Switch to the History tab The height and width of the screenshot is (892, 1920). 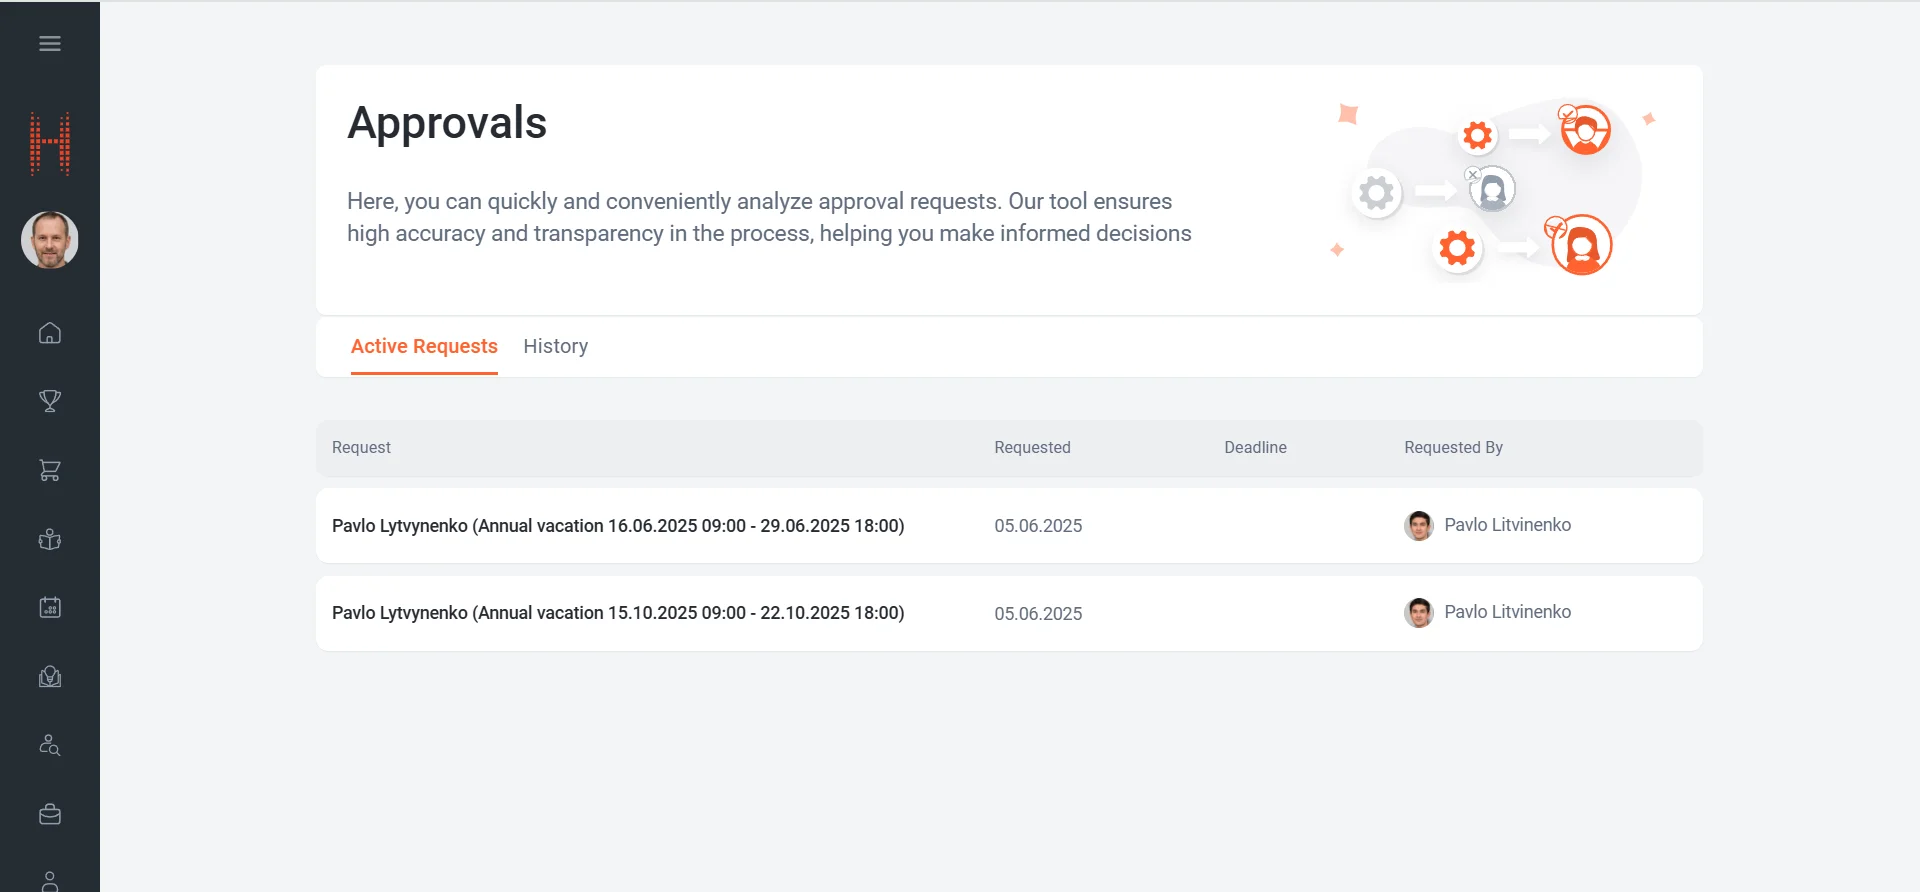coord(555,346)
